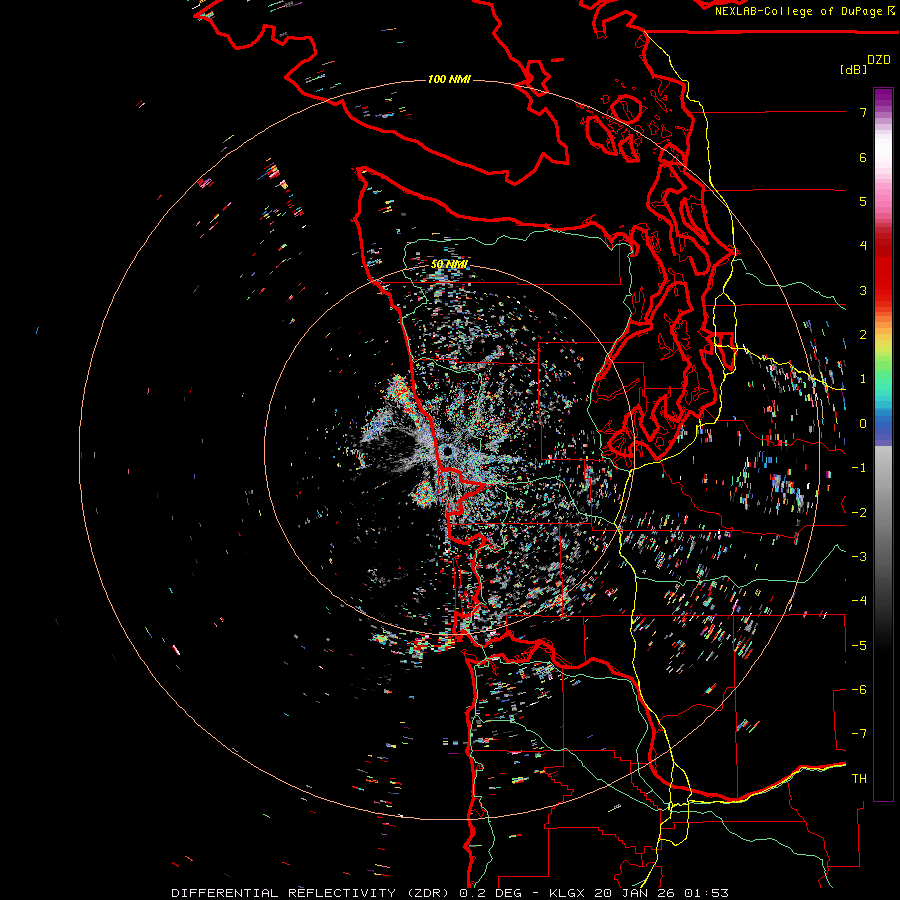Viewport: 900px width, 900px height.
Task: Click the TH threshold label on the legend
Action: point(859,779)
